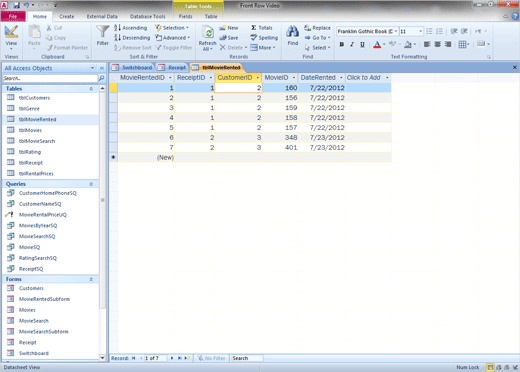Click Toggle Filter in ribbon
The height and width of the screenshot is (372, 520).
click(x=174, y=48)
